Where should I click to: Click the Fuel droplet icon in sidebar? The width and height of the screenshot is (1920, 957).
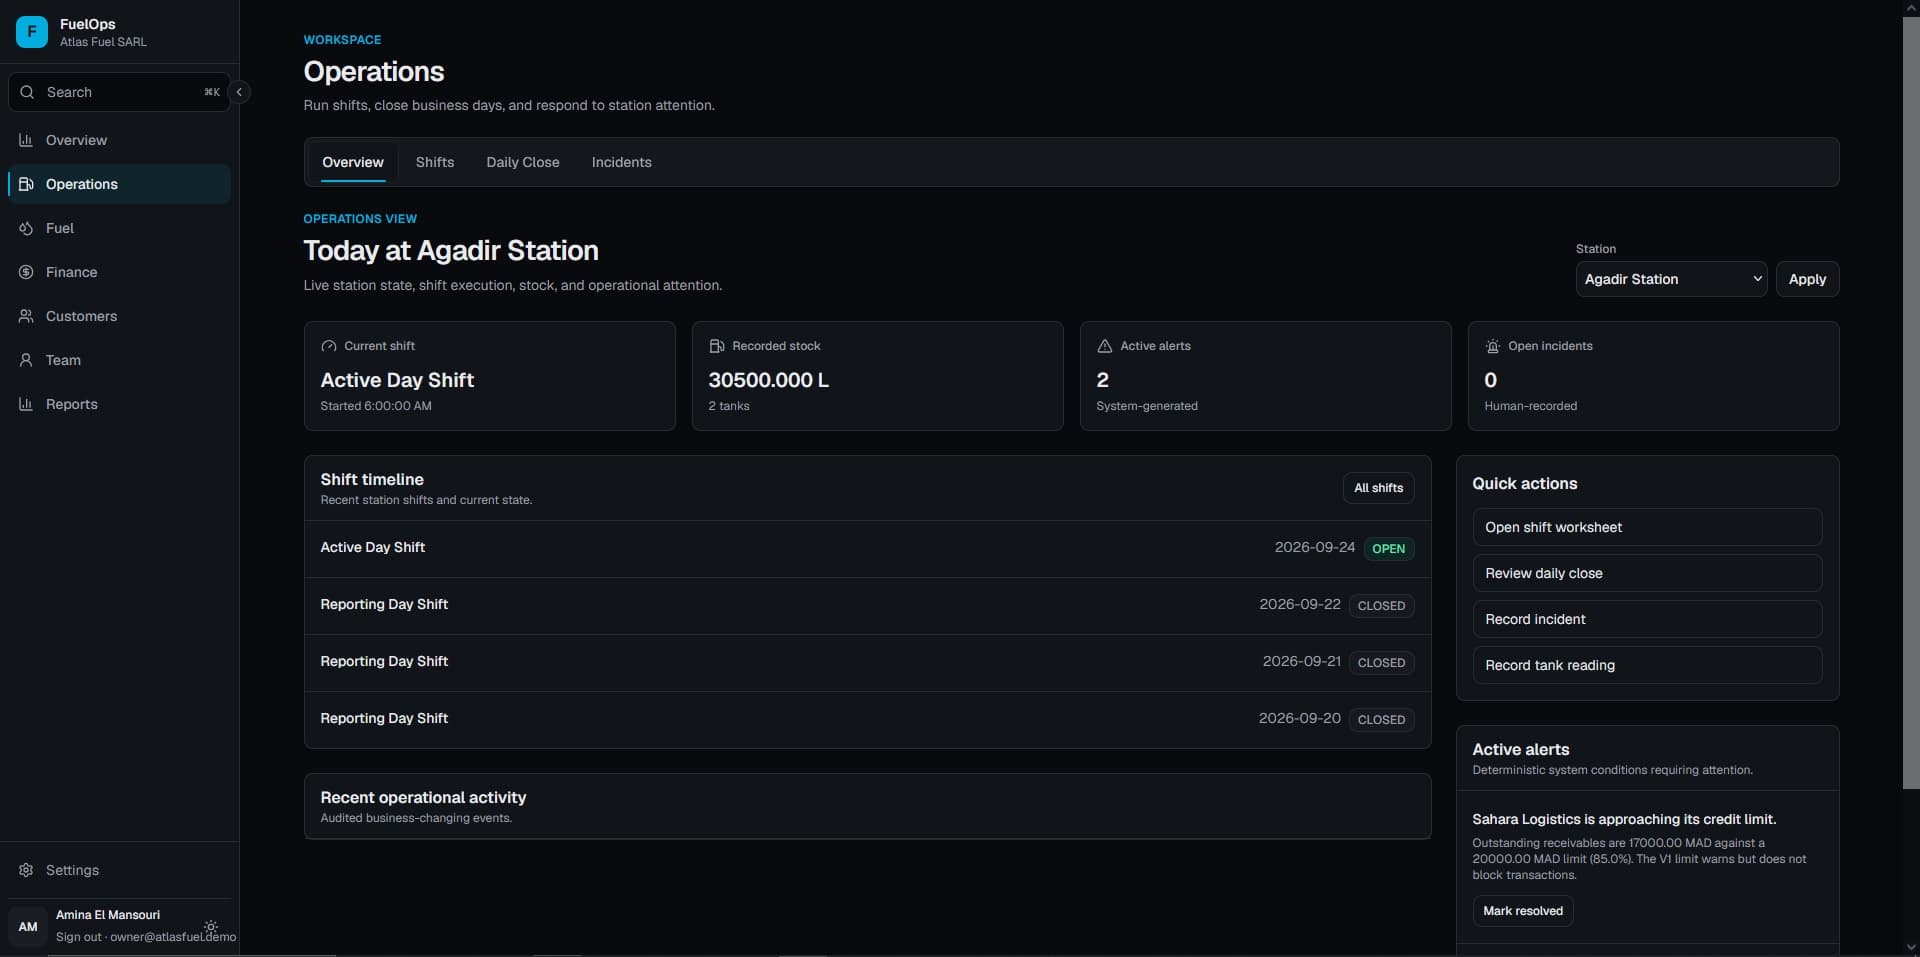tap(26, 228)
